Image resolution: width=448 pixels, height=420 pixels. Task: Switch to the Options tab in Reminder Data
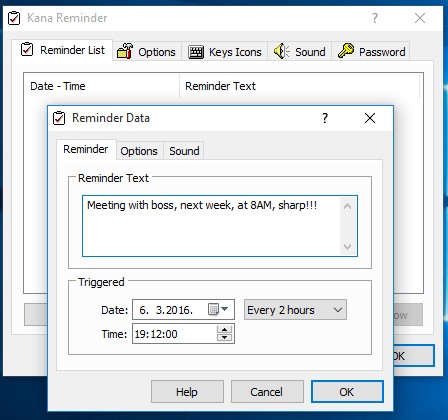click(139, 151)
